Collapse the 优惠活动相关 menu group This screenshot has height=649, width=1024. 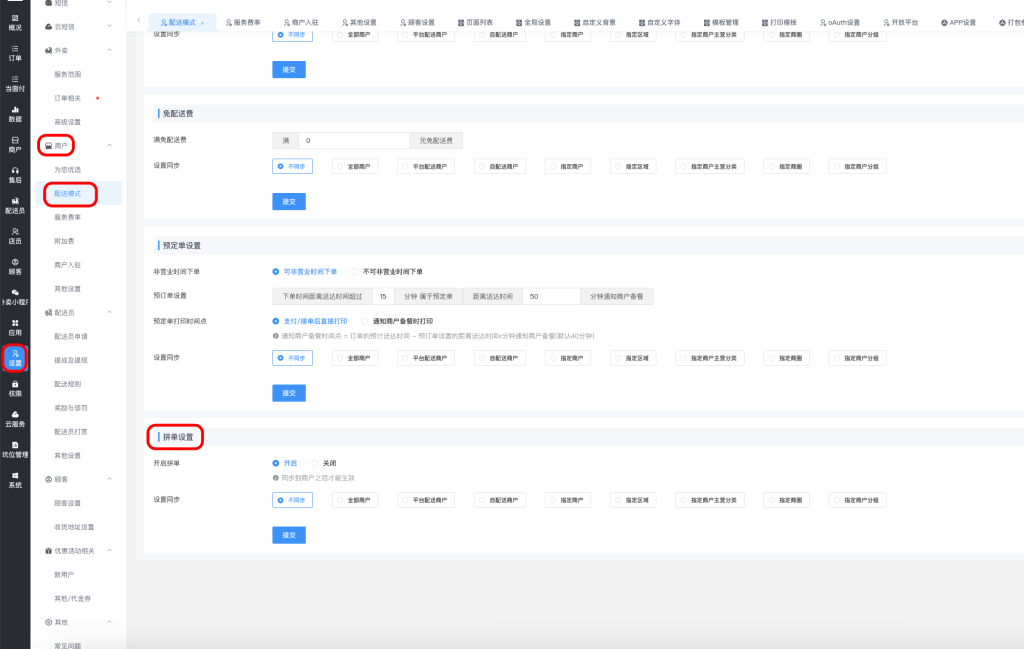109,551
